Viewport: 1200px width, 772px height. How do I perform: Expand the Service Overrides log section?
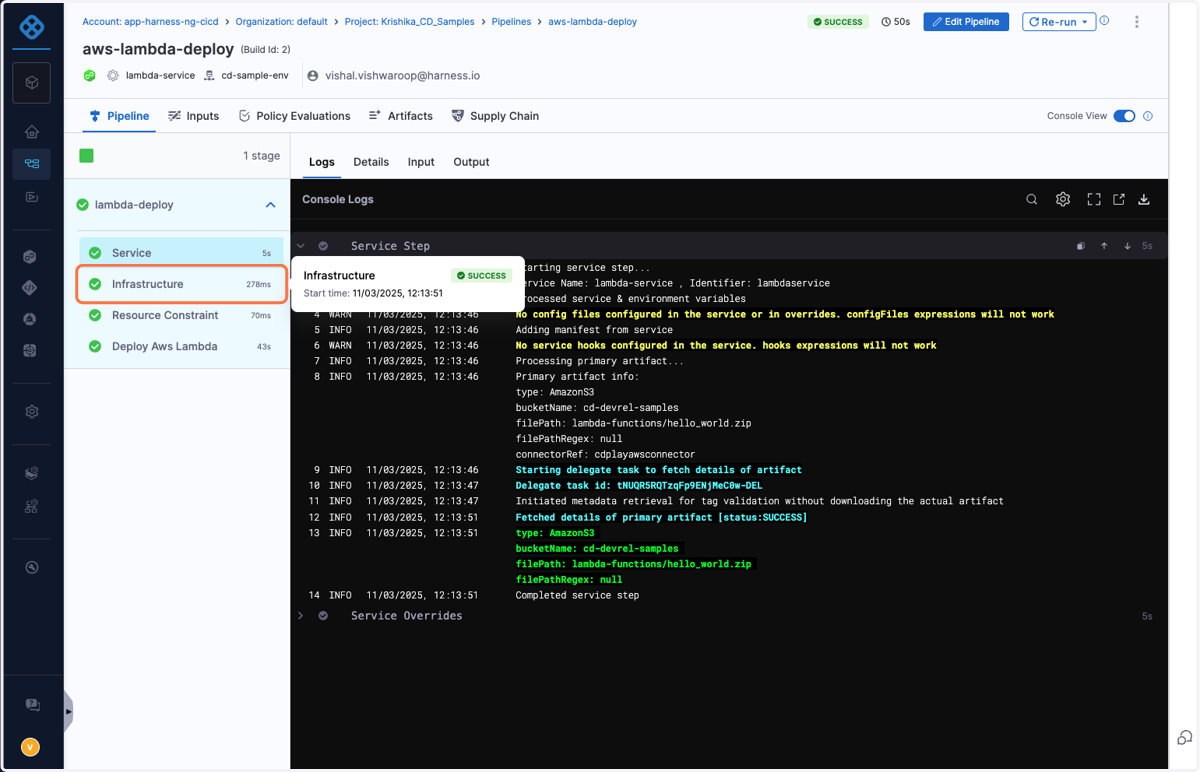301,616
